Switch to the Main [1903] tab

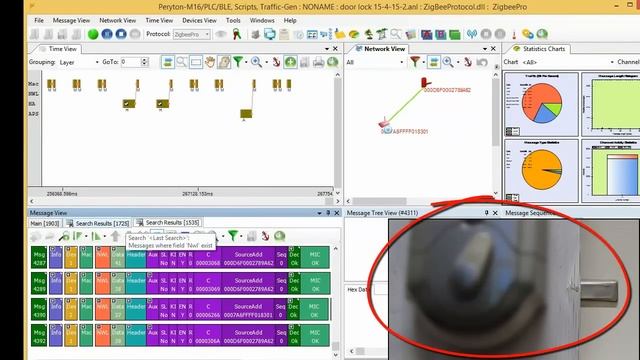45,223
